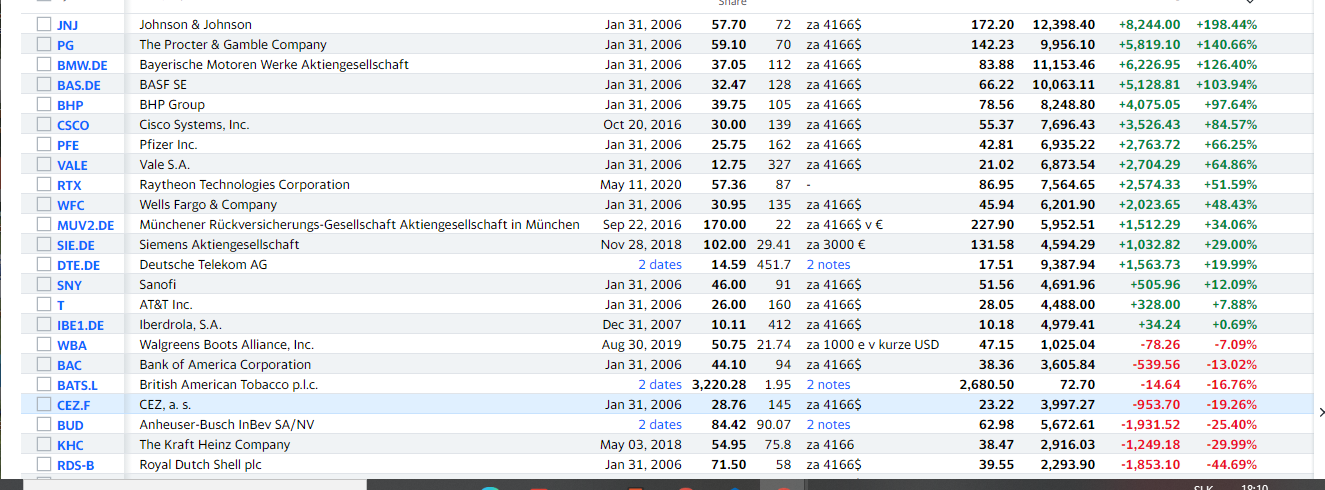The image size is (1325, 490).
Task: Open the SIE.DE ticker link
Action: 76,245
